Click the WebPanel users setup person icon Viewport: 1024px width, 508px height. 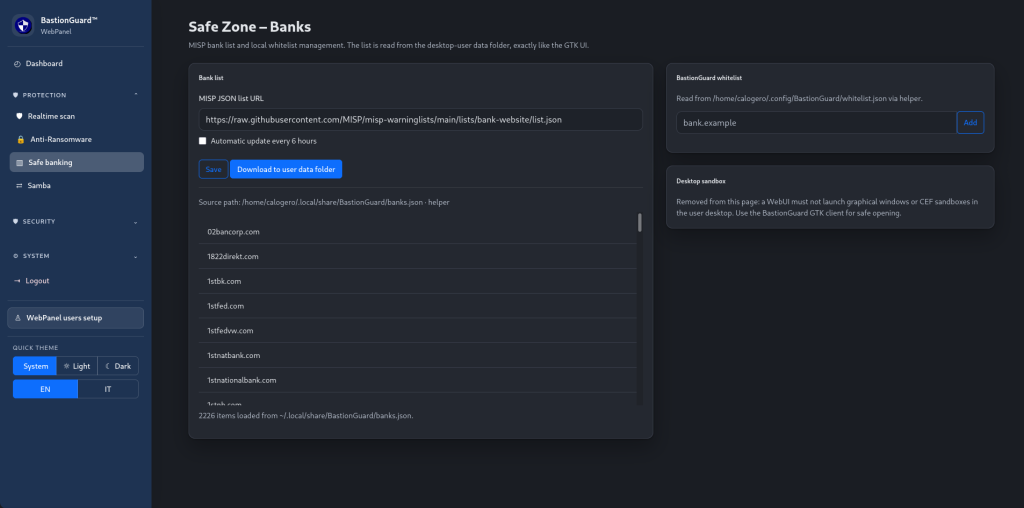point(18,318)
